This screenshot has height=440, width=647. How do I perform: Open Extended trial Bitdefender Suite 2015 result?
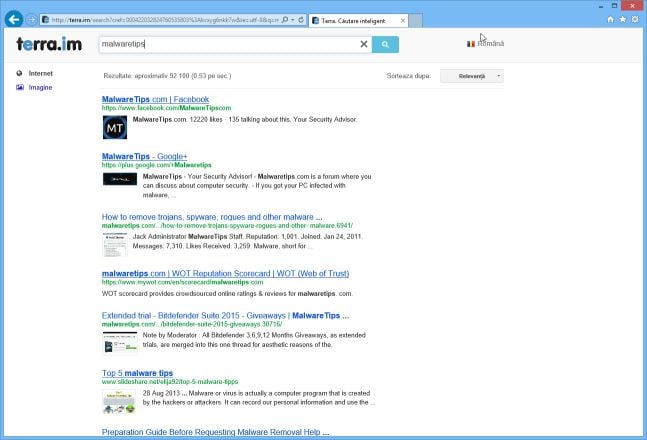coord(225,316)
